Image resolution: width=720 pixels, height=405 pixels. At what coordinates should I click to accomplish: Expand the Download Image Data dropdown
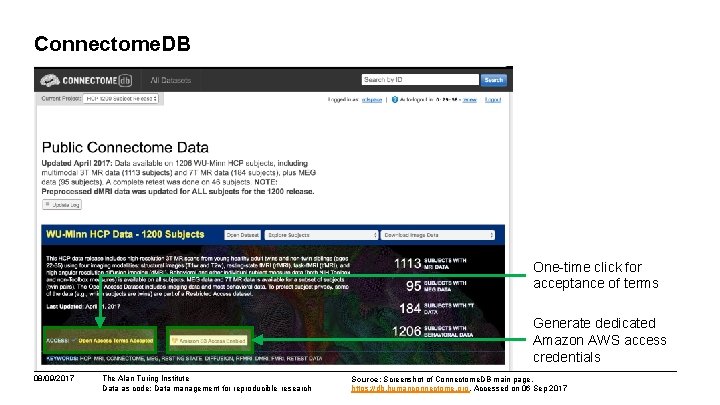click(438, 235)
